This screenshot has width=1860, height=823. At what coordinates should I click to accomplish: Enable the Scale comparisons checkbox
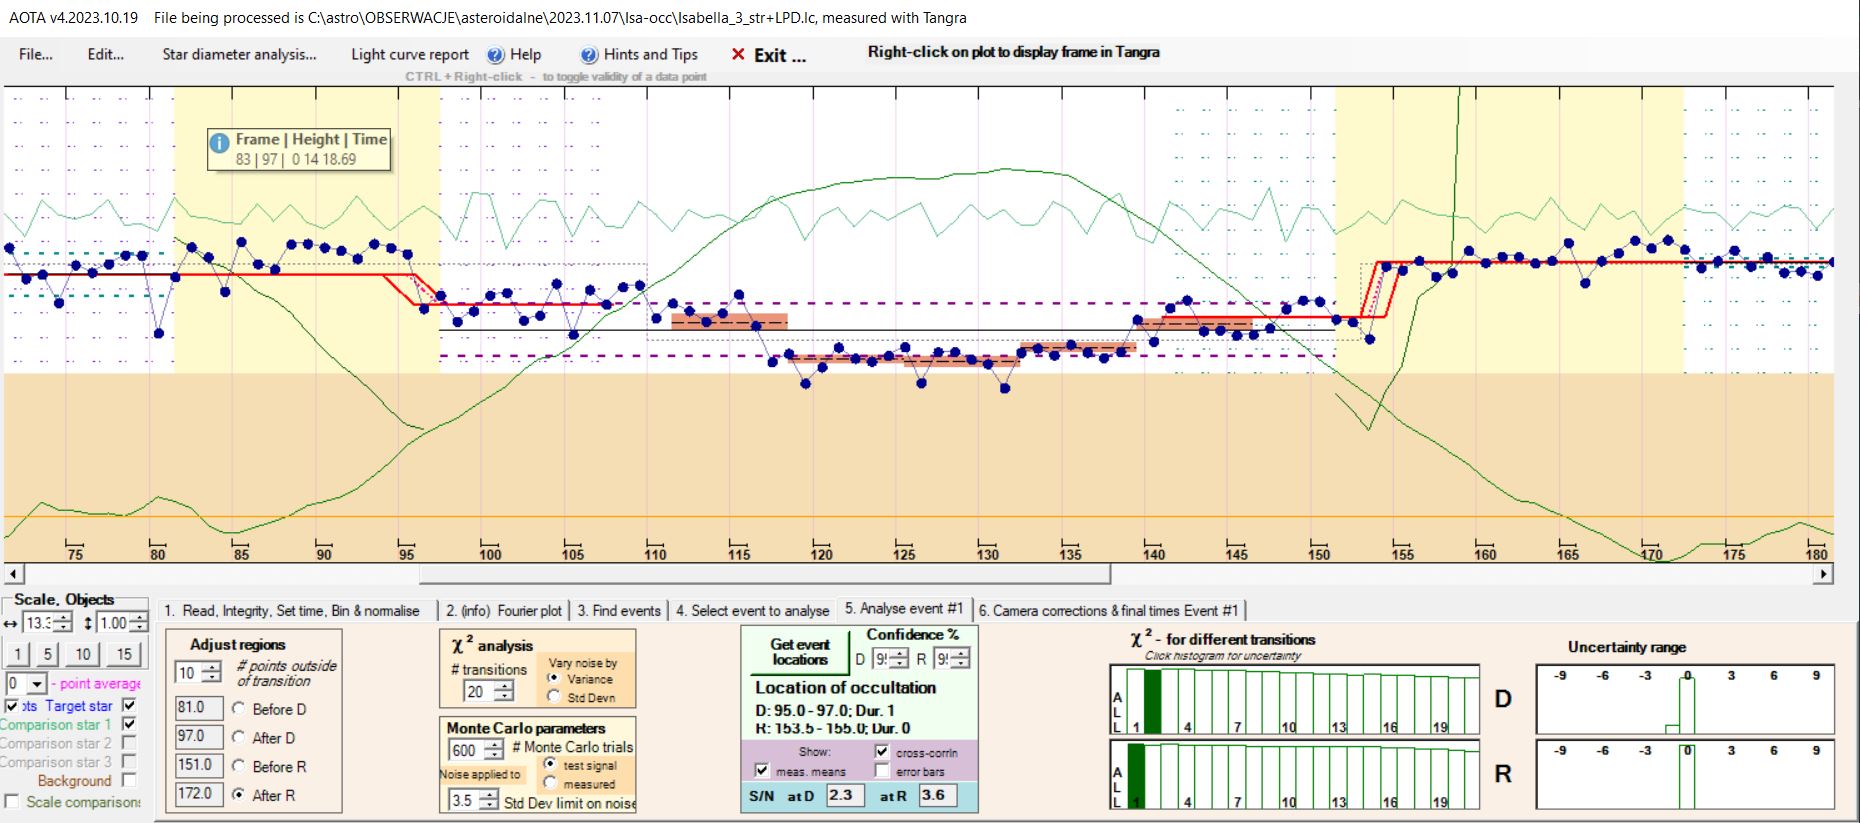[x=12, y=801]
